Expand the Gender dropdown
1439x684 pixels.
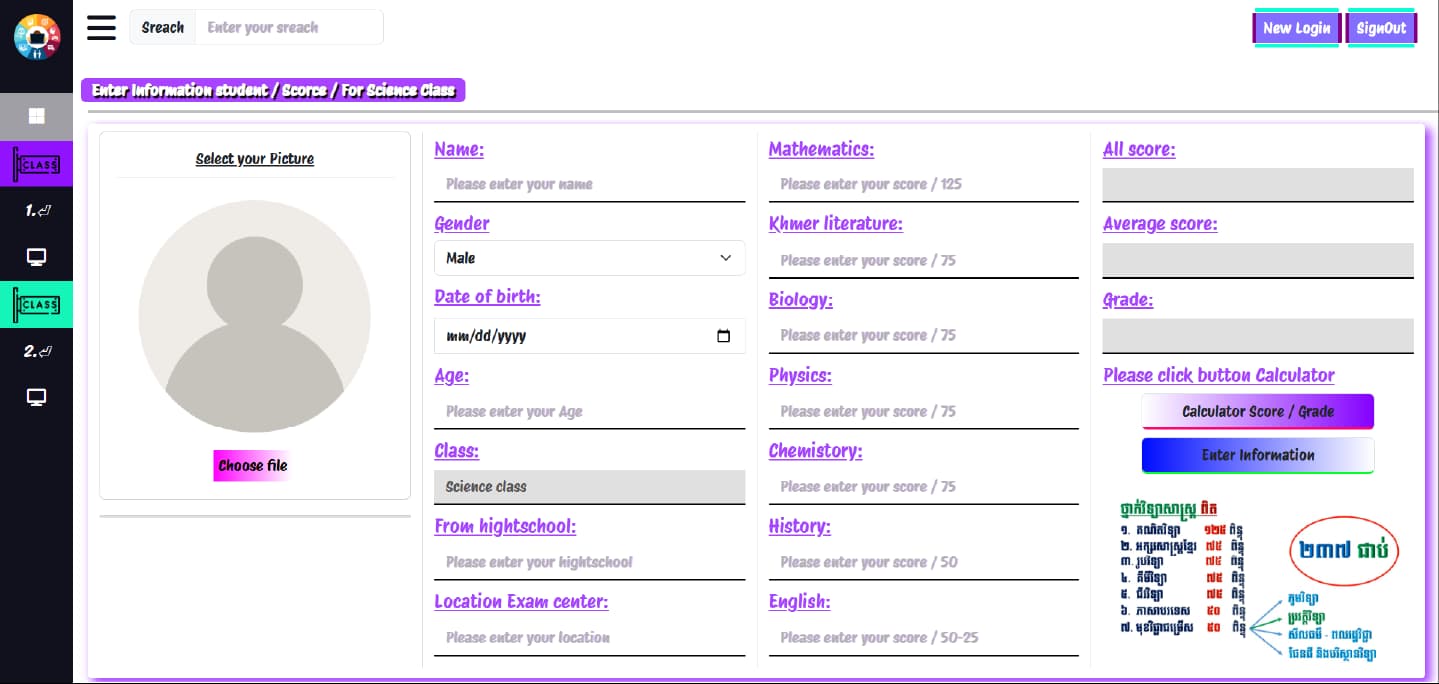590,258
